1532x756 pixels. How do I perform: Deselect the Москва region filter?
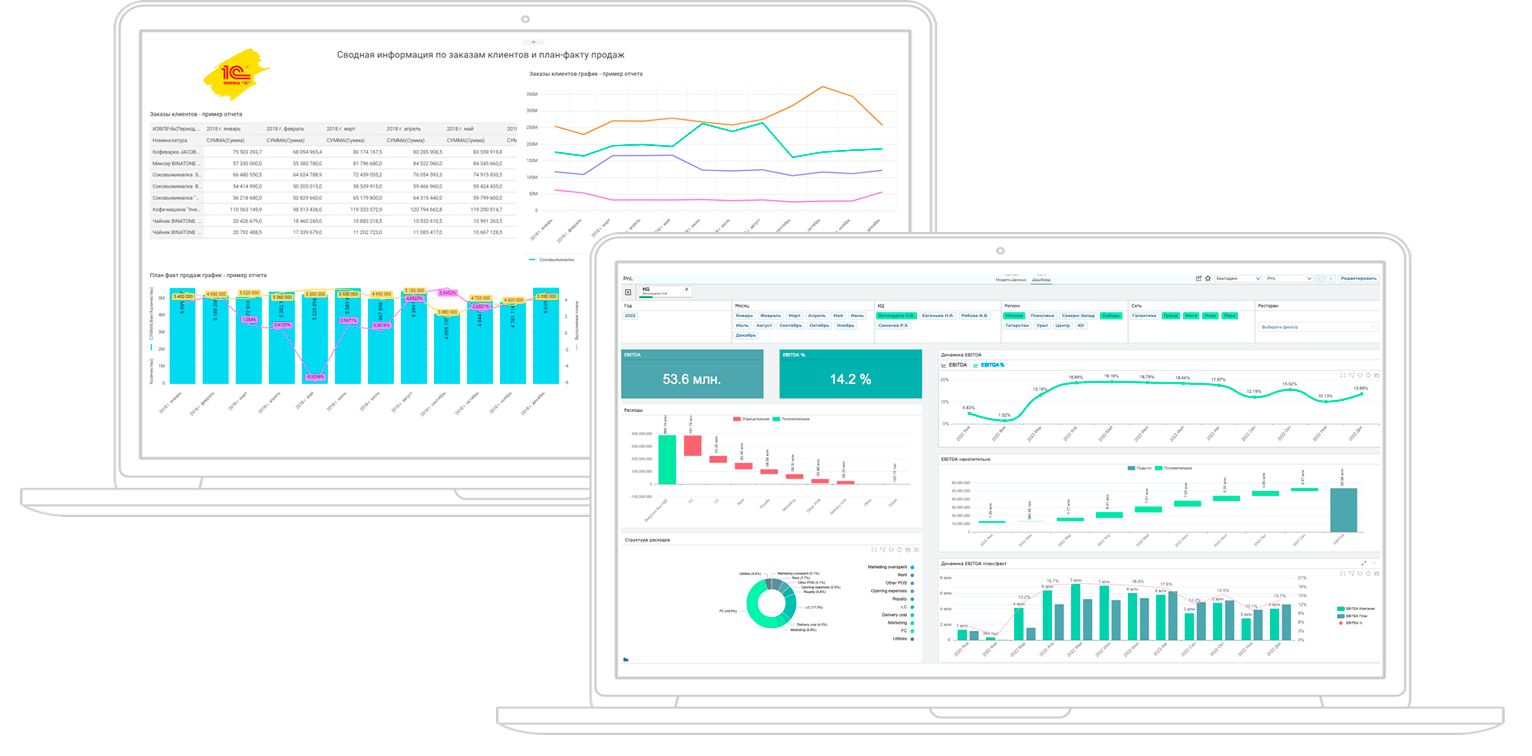click(1014, 316)
